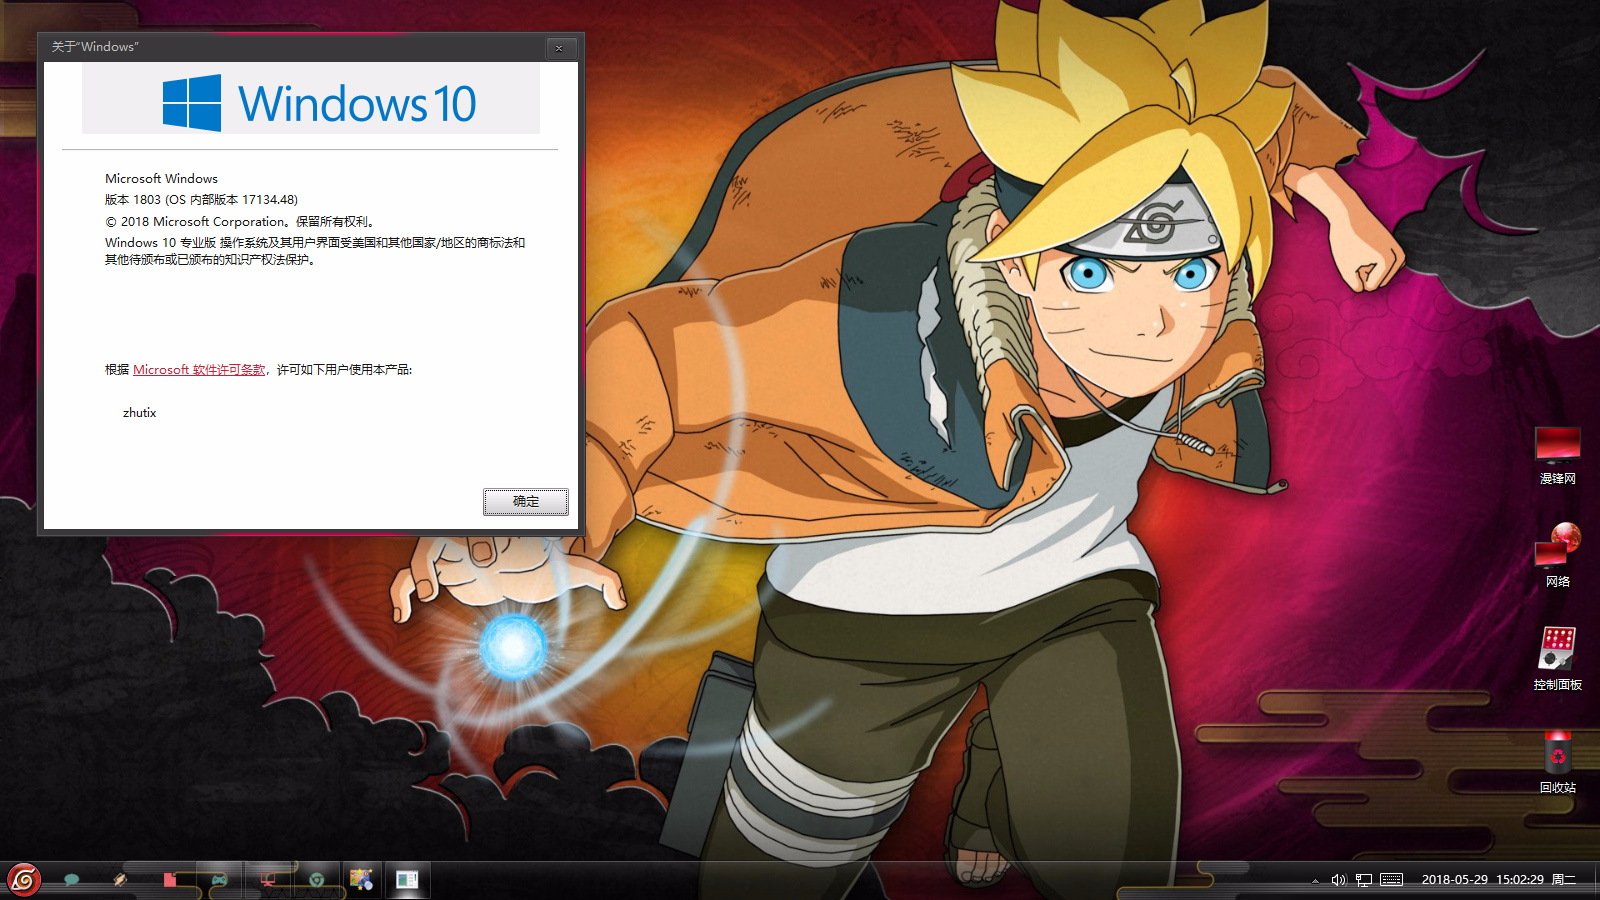The height and width of the screenshot is (900, 1600).
Task: Open the Naruto-themed Start button
Action: tap(24, 880)
